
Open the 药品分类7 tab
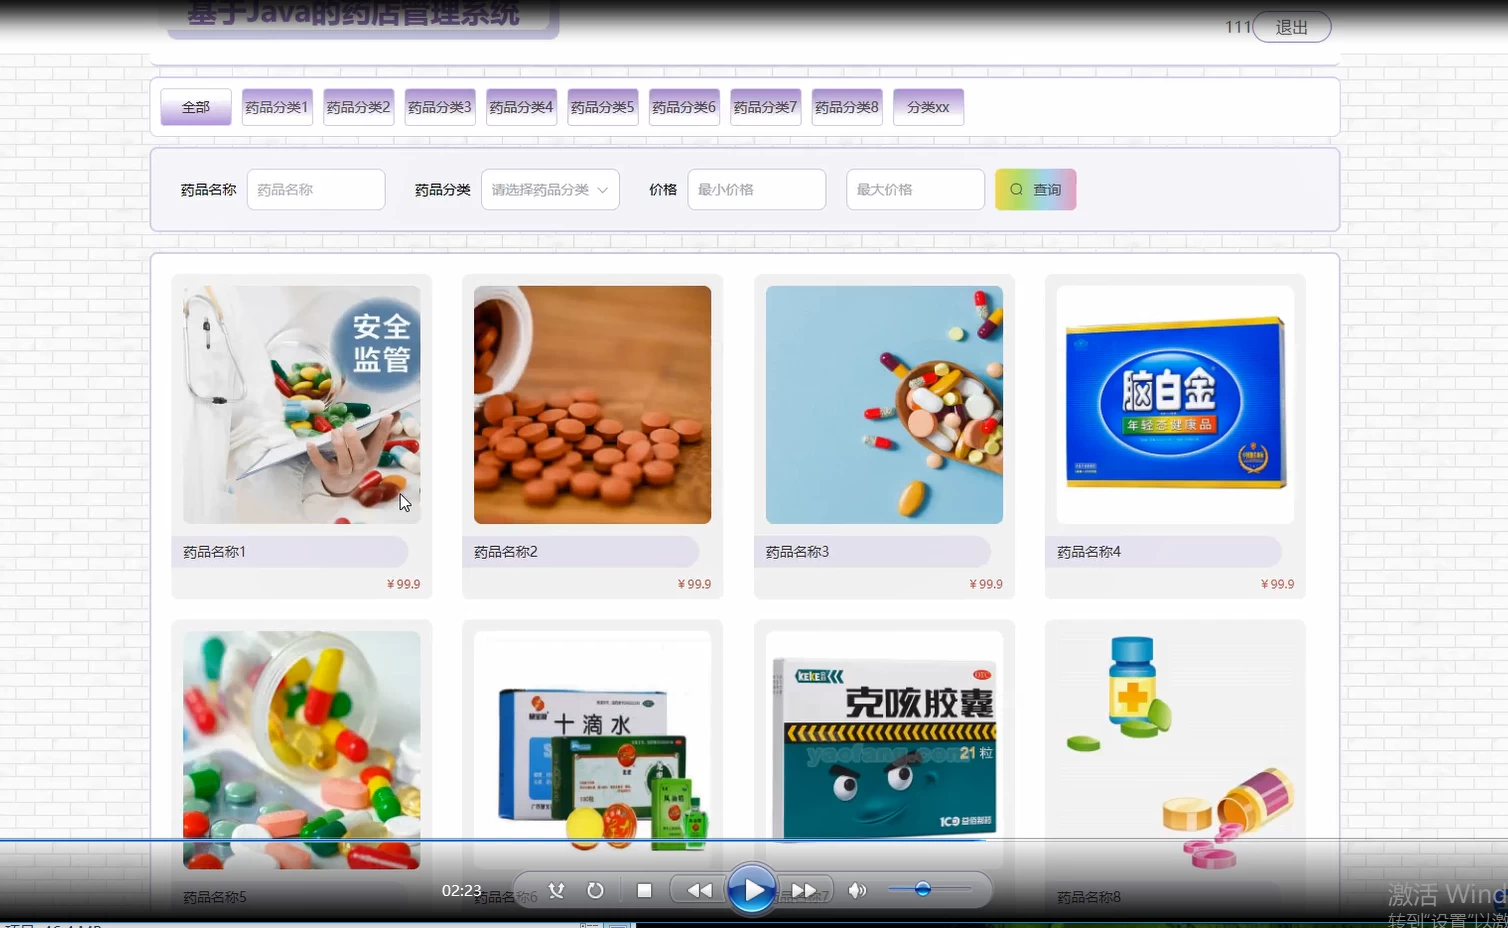pos(766,107)
